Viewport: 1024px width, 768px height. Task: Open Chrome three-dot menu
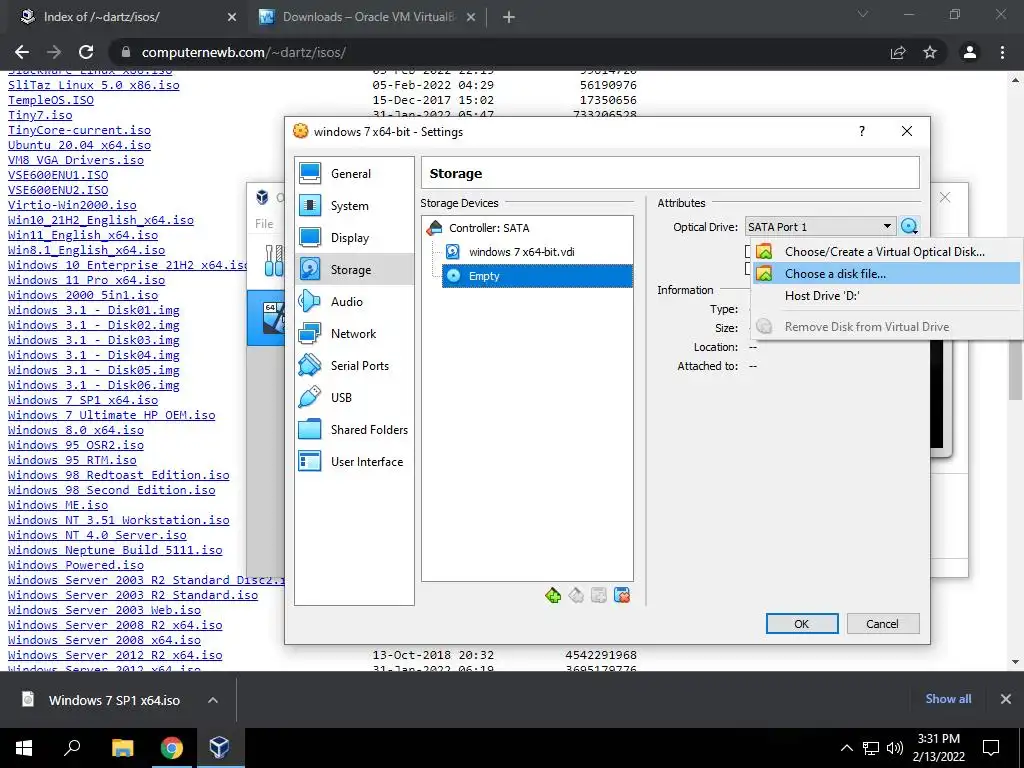click(1002, 52)
